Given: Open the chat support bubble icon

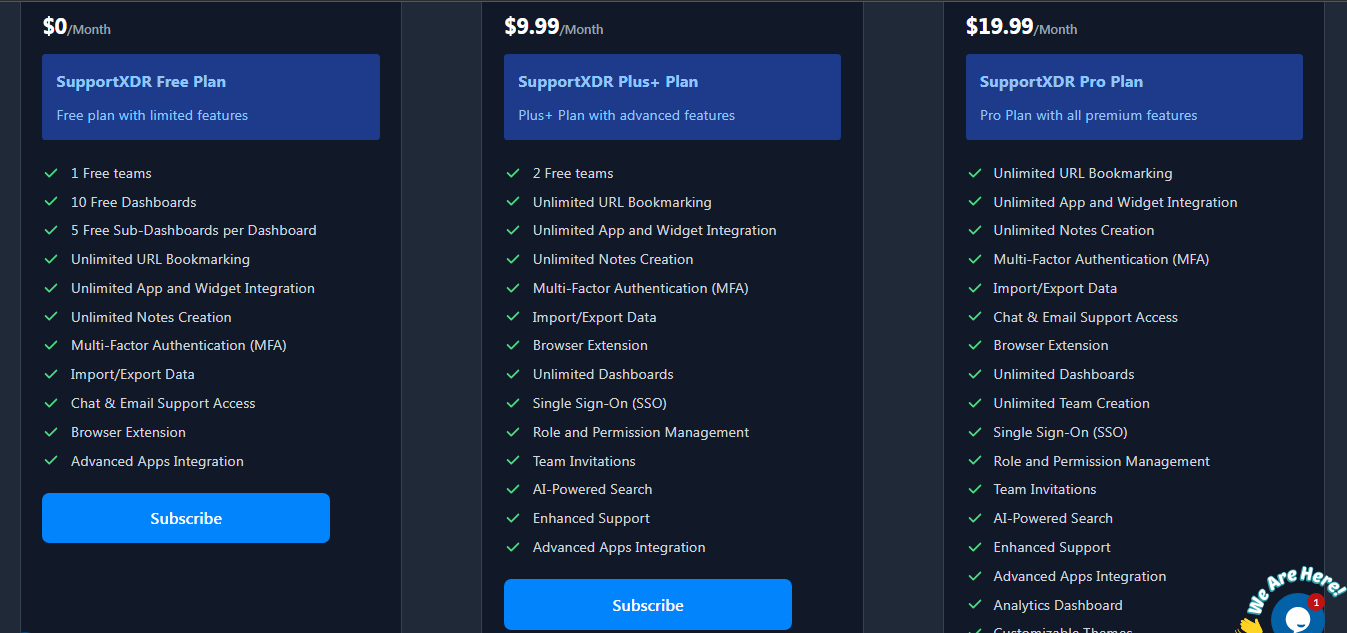Looking at the screenshot, I should (x=1297, y=617).
